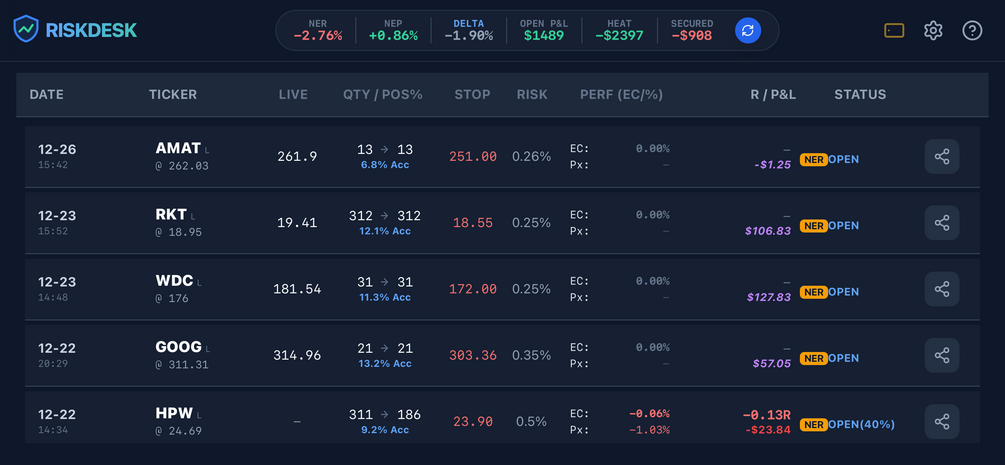Screen dimensions: 1005x465
Task: Click the NEP +0.86% stat
Action: pyautogui.click(x=393, y=30)
